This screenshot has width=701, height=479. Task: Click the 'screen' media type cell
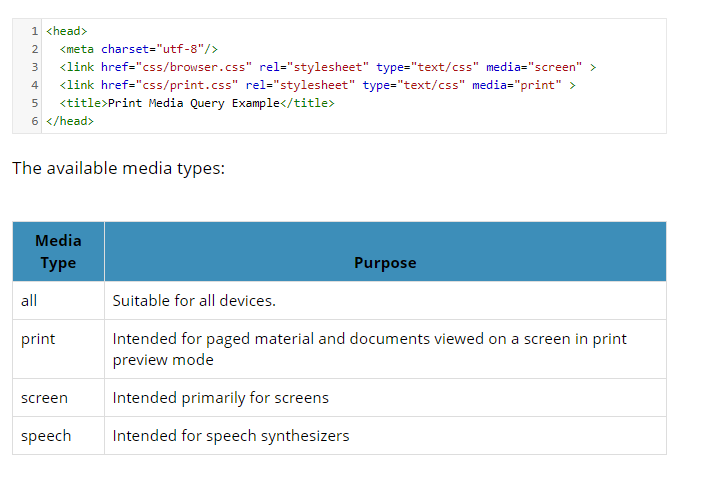44,398
